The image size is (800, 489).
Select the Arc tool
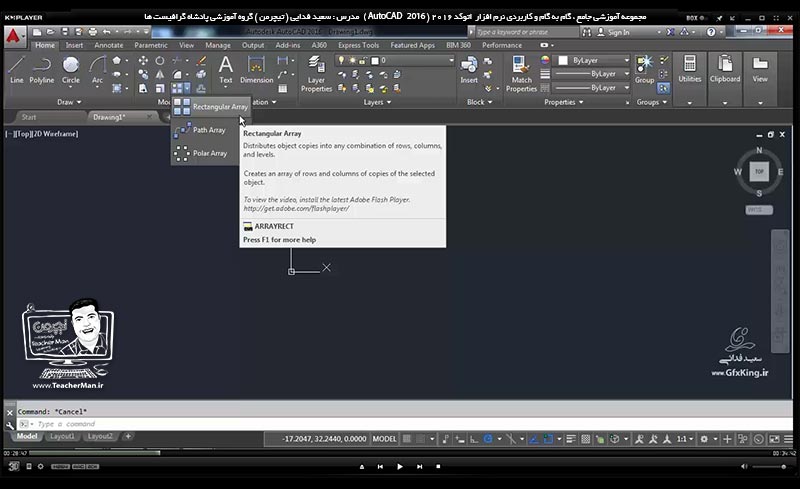click(97, 70)
